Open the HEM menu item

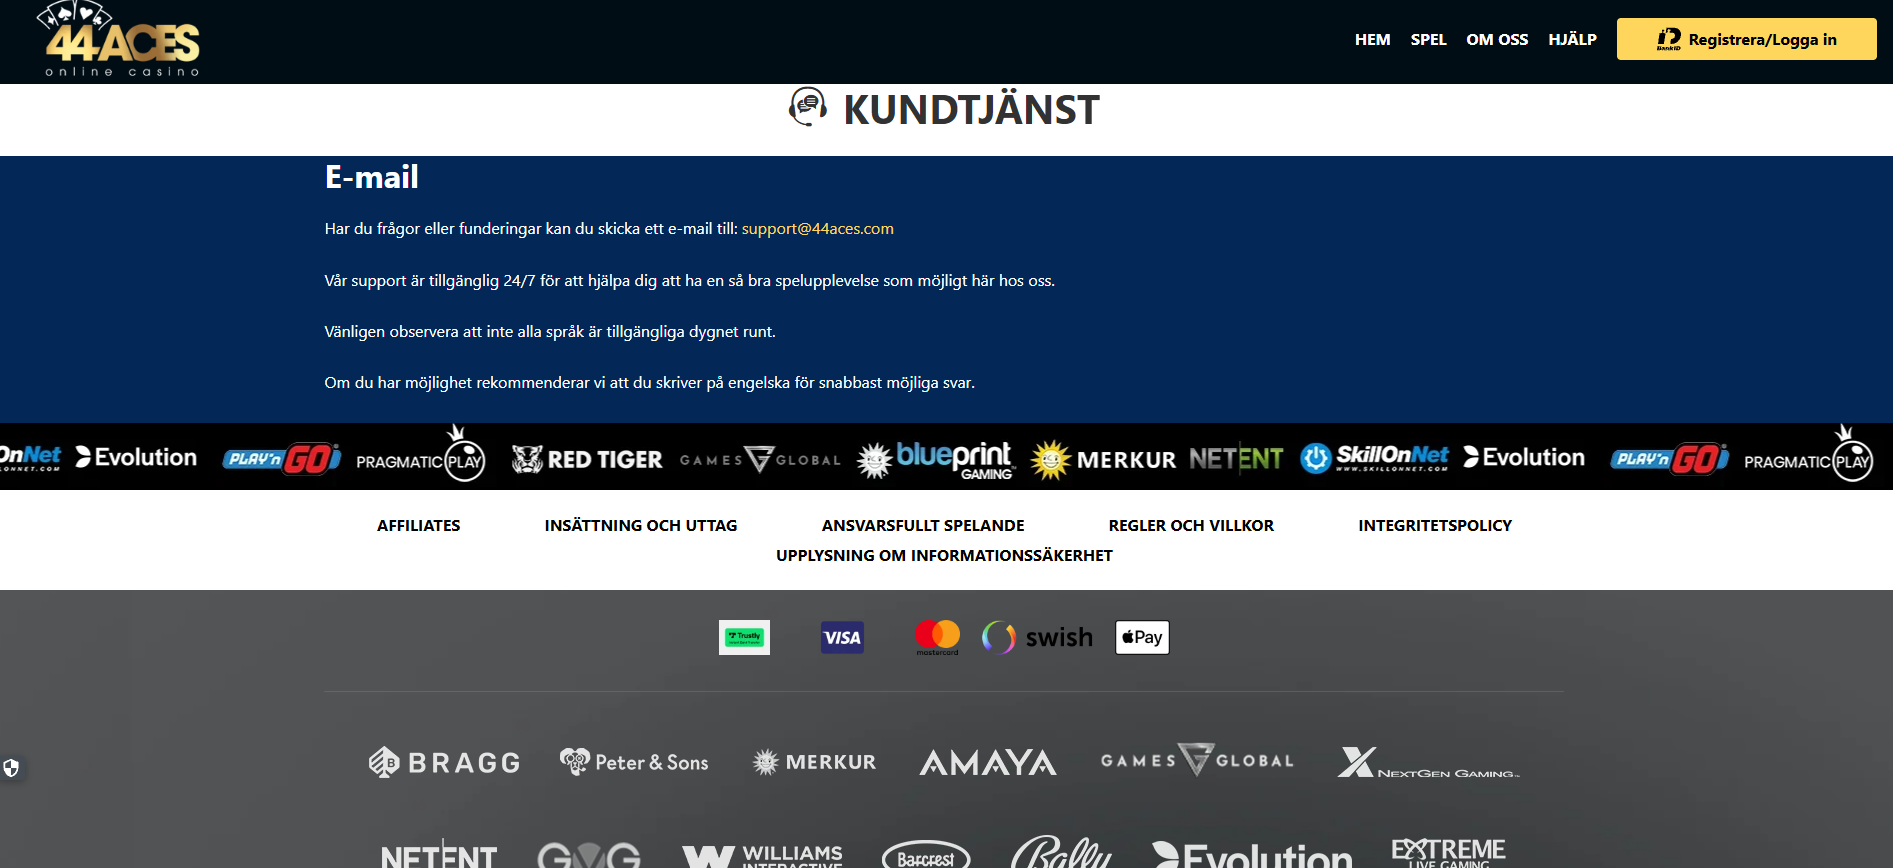(x=1372, y=40)
